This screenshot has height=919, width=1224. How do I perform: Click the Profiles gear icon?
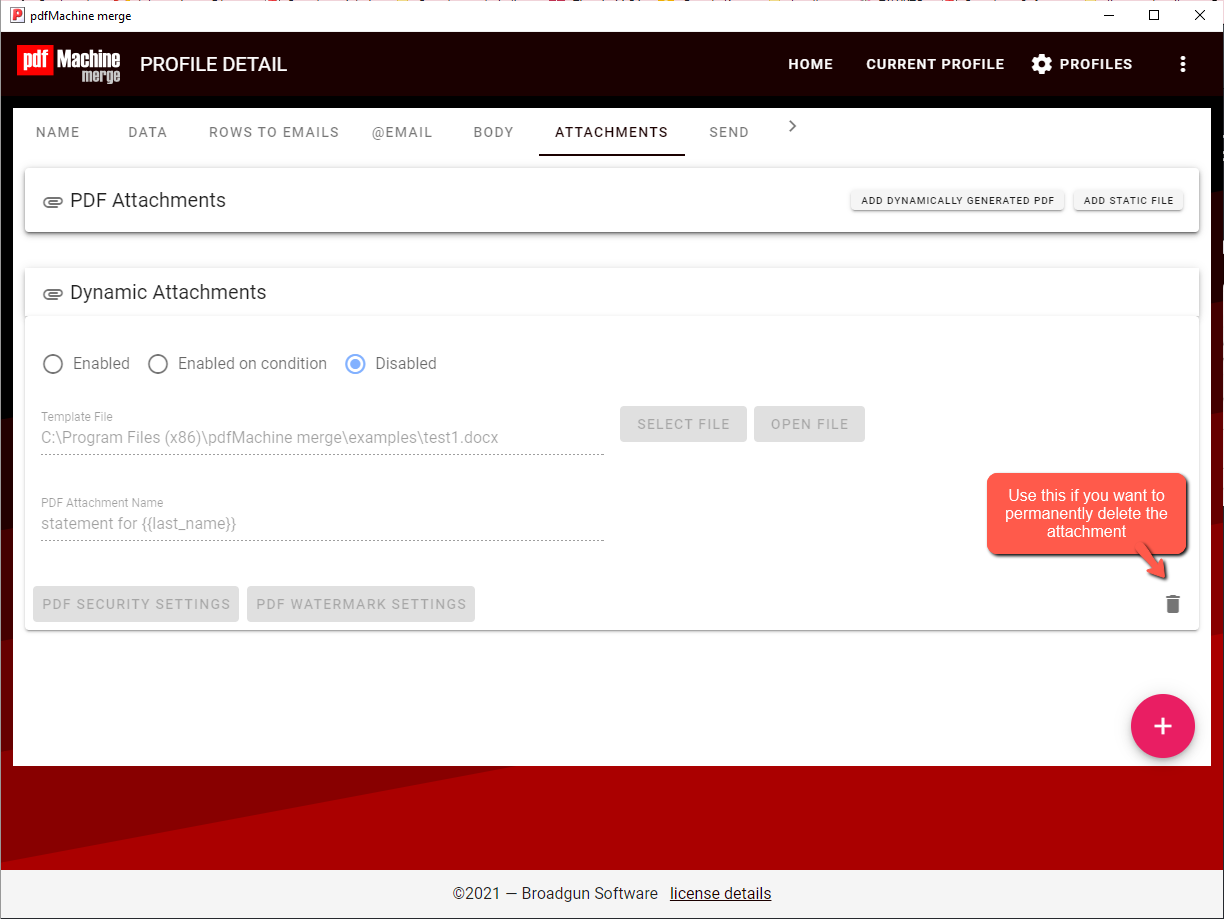1042,64
